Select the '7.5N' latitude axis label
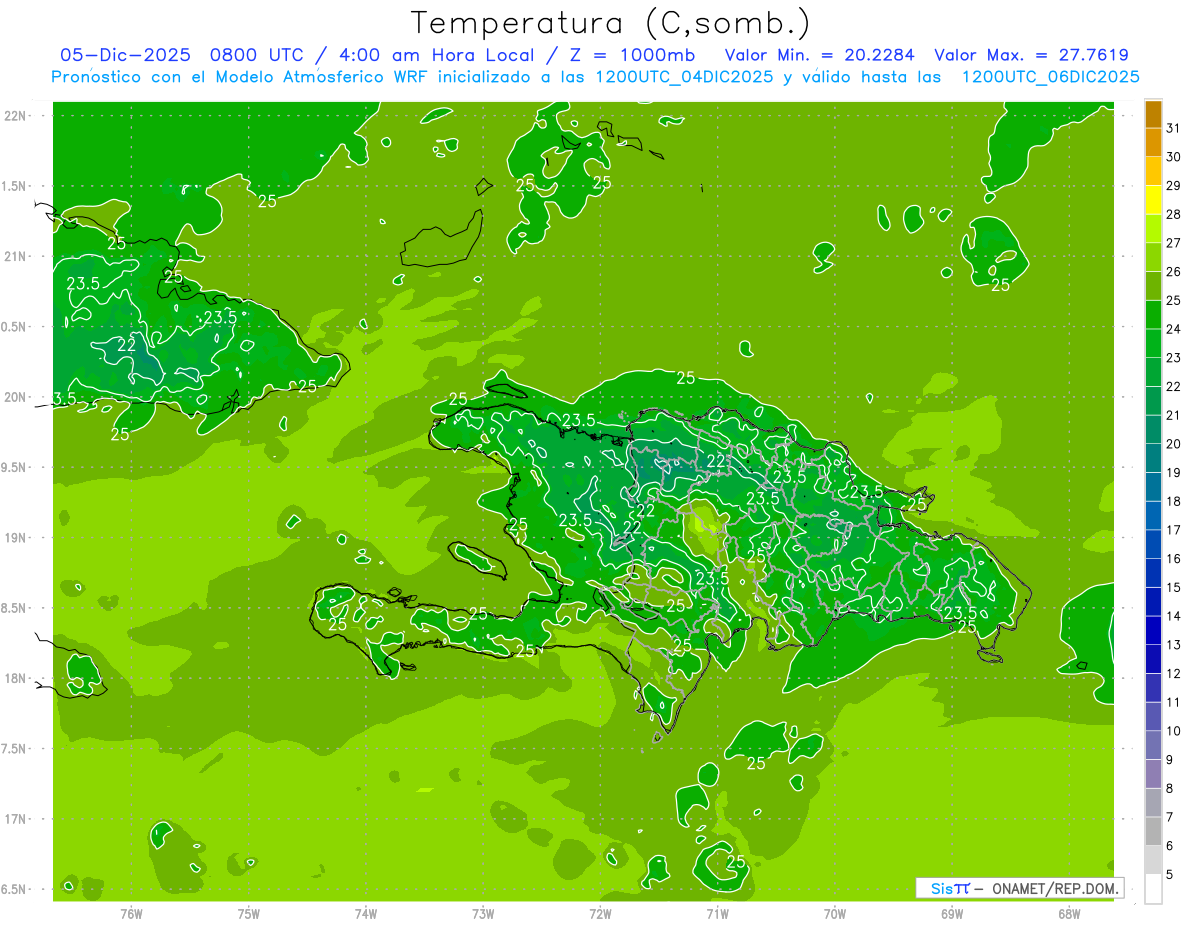 15,748
